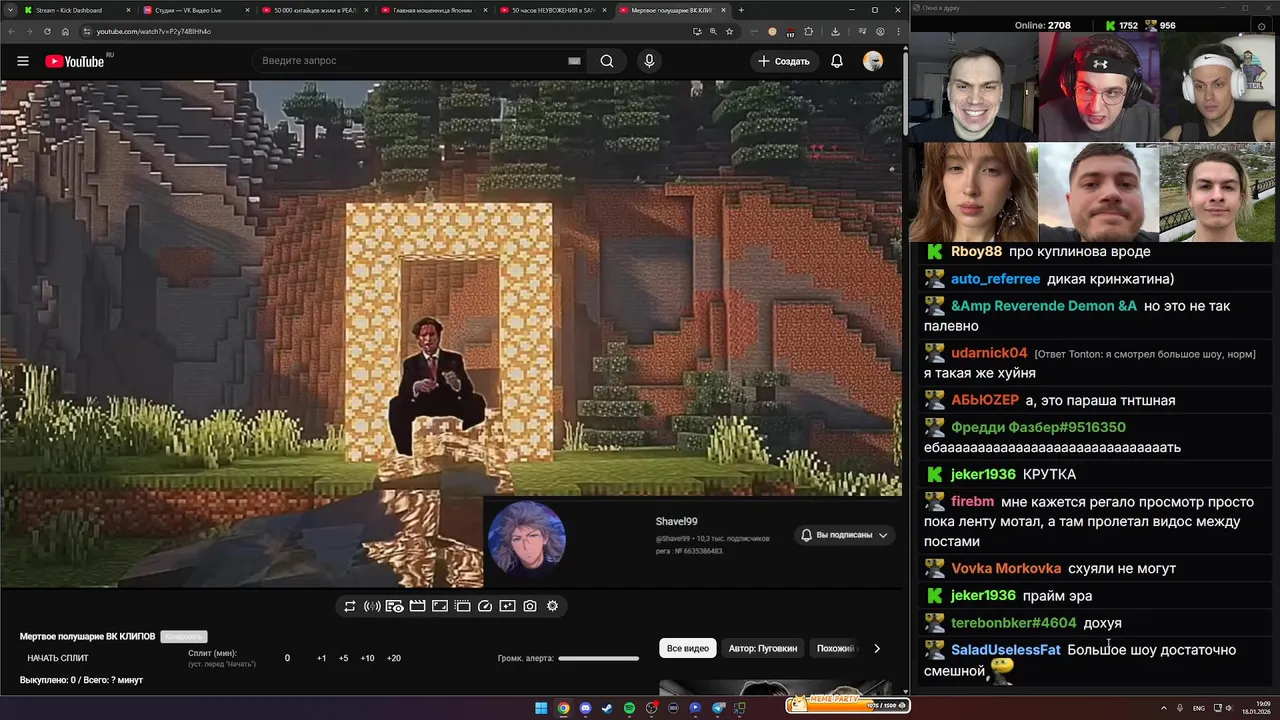Reload the page with the refresh icon
1280x720 pixels.
(x=47, y=31)
